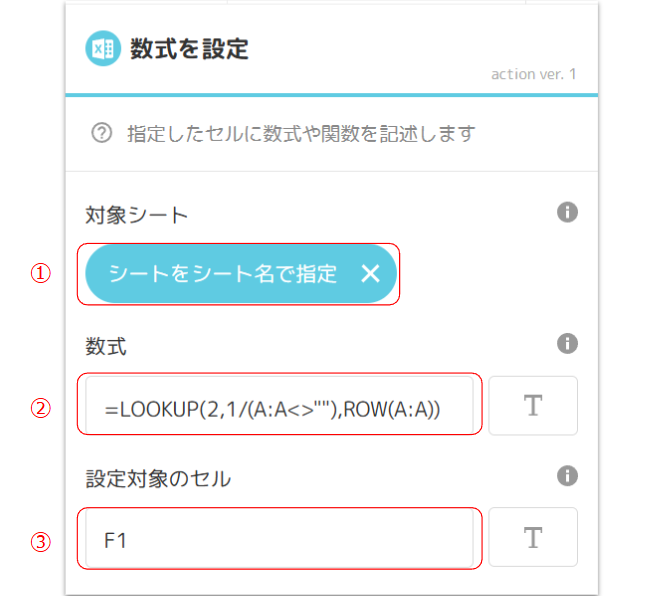The image size is (663, 596).
Task: Click the description text 指定したセルに数式や関数を記述します
Action: (301, 134)
